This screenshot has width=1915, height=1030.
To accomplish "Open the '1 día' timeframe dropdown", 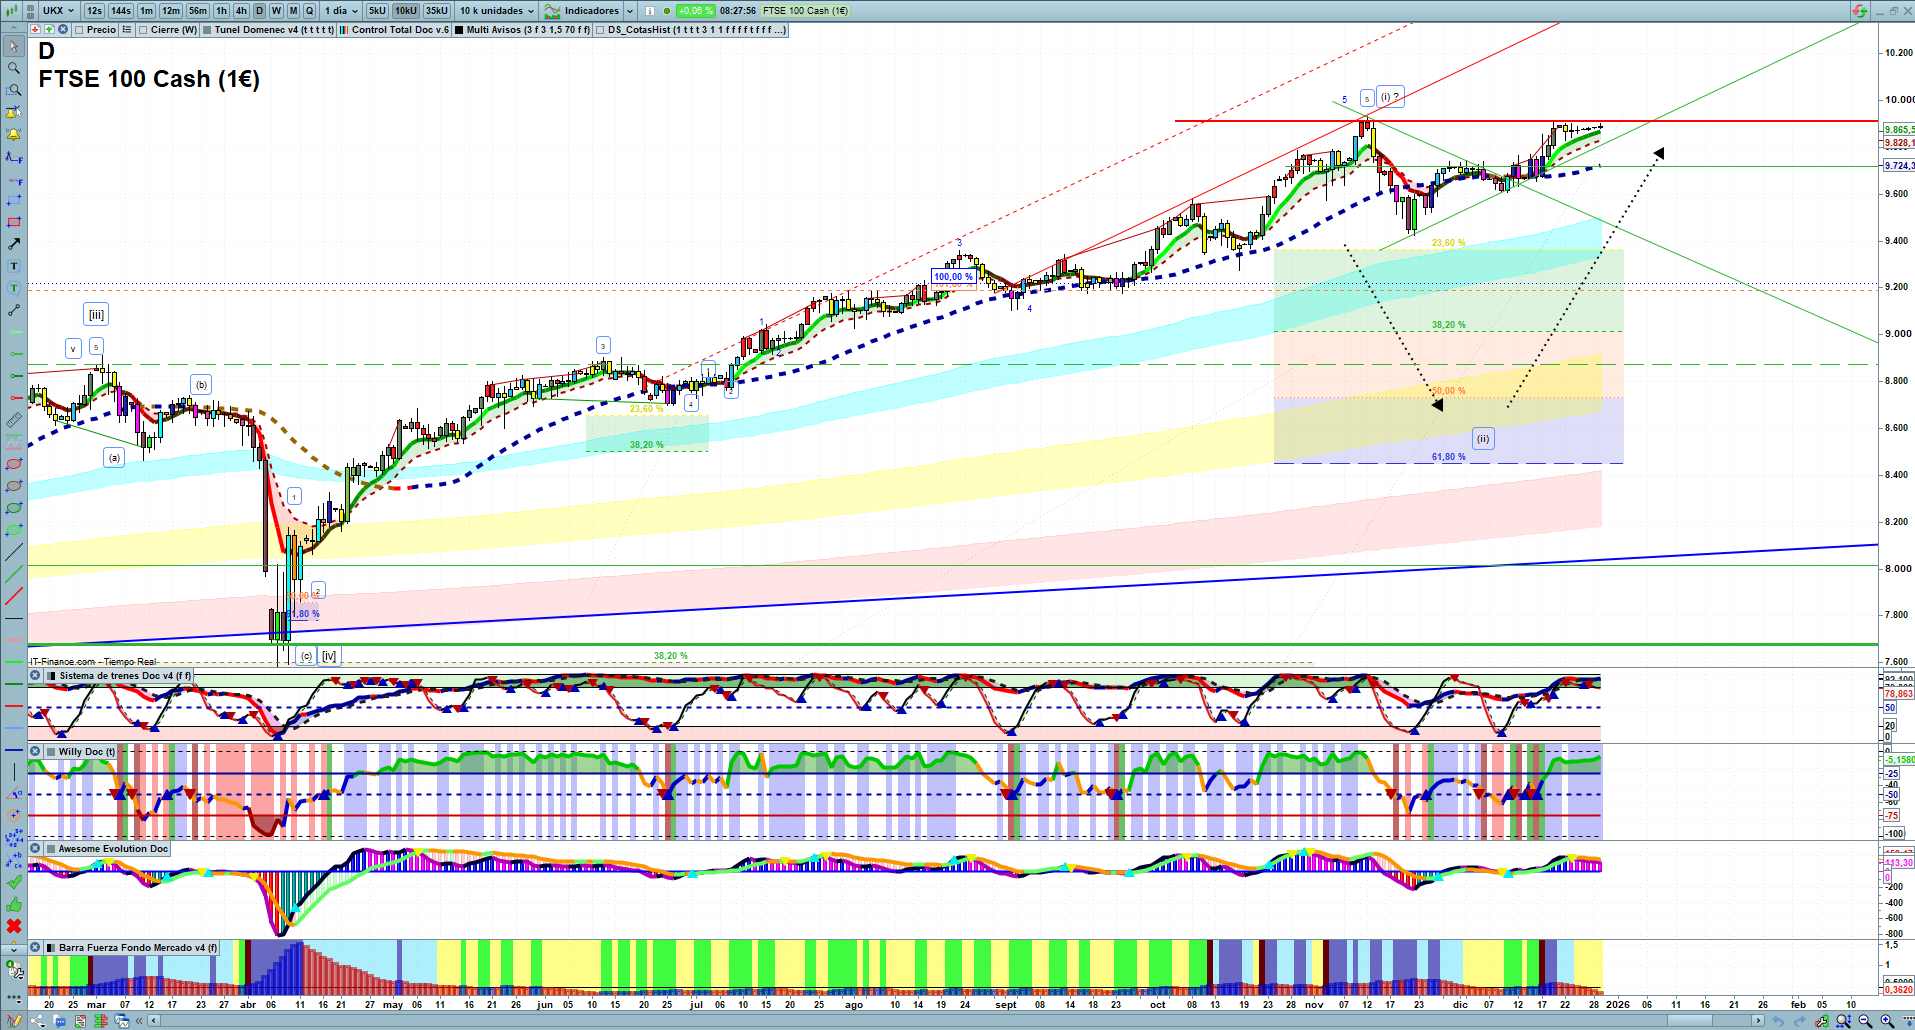I will [340, 11].
